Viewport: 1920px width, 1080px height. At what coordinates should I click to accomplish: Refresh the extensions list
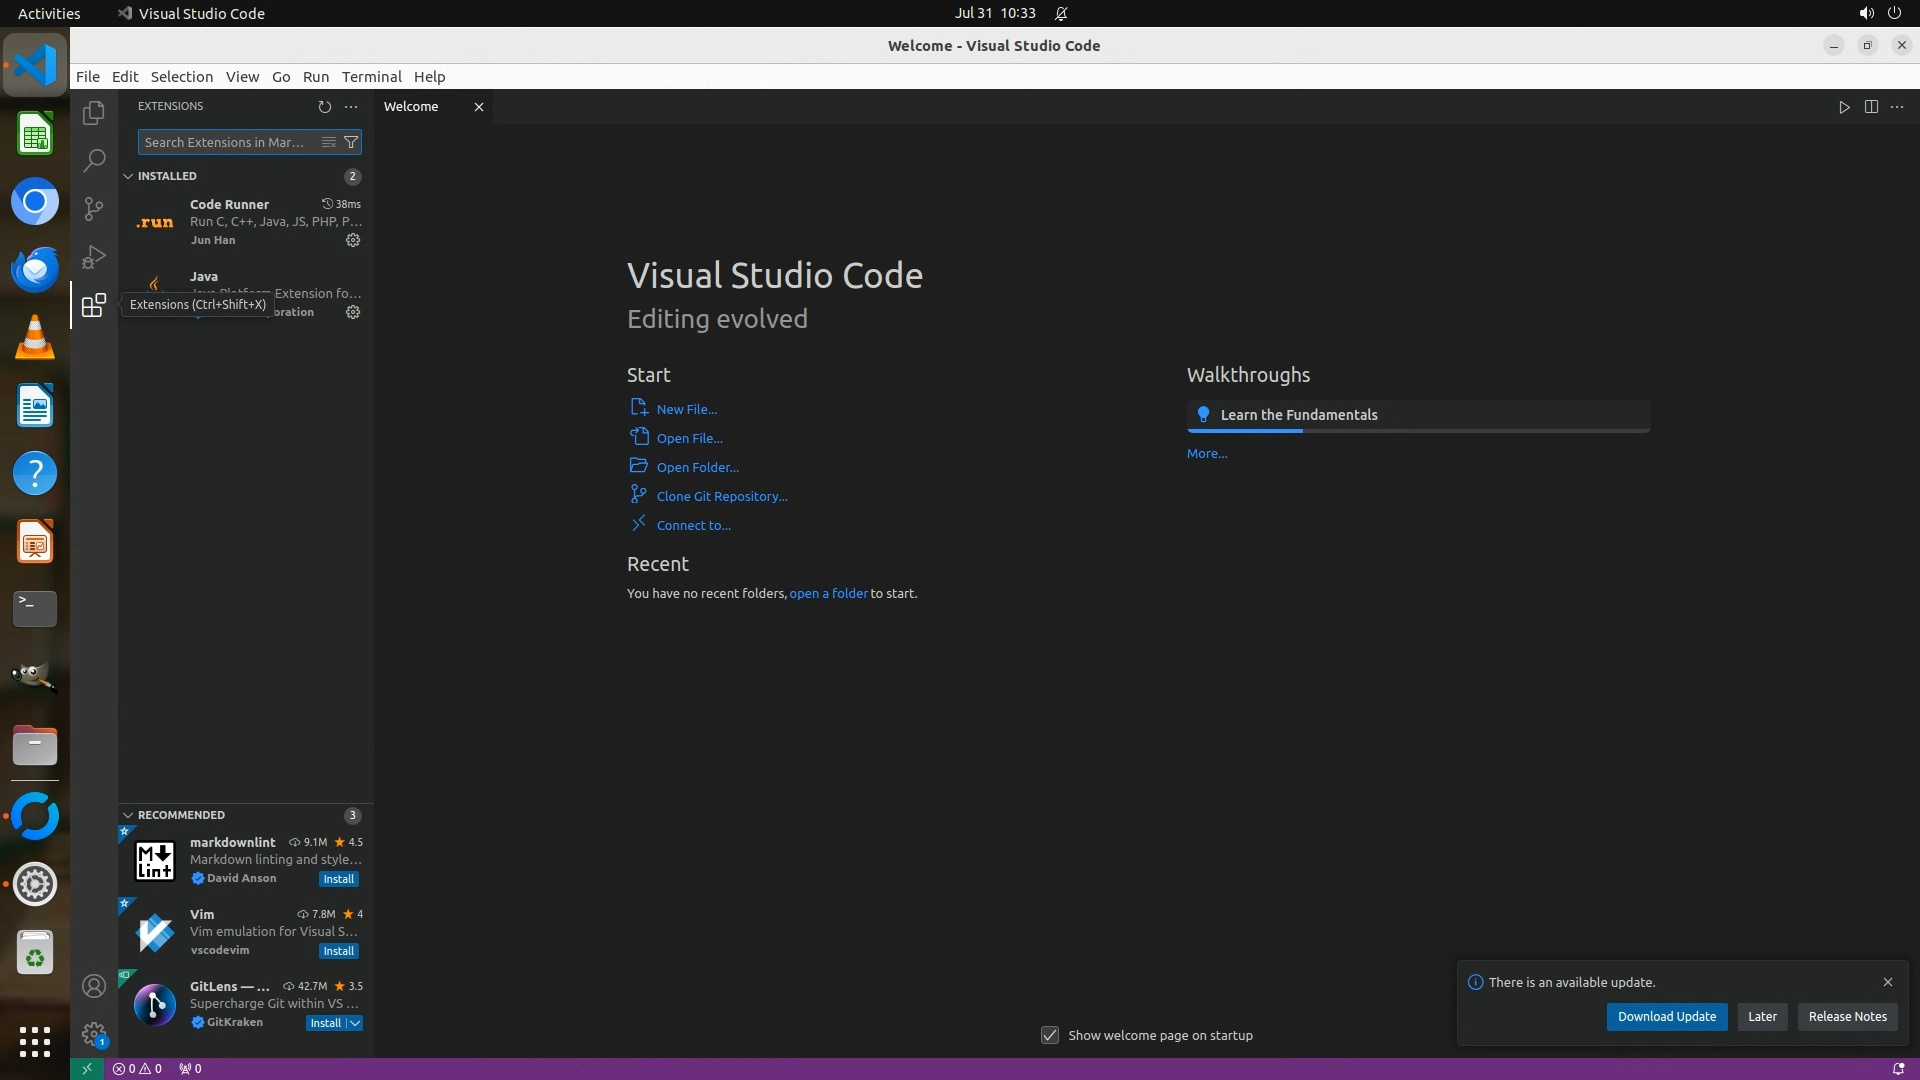point(324,106)
